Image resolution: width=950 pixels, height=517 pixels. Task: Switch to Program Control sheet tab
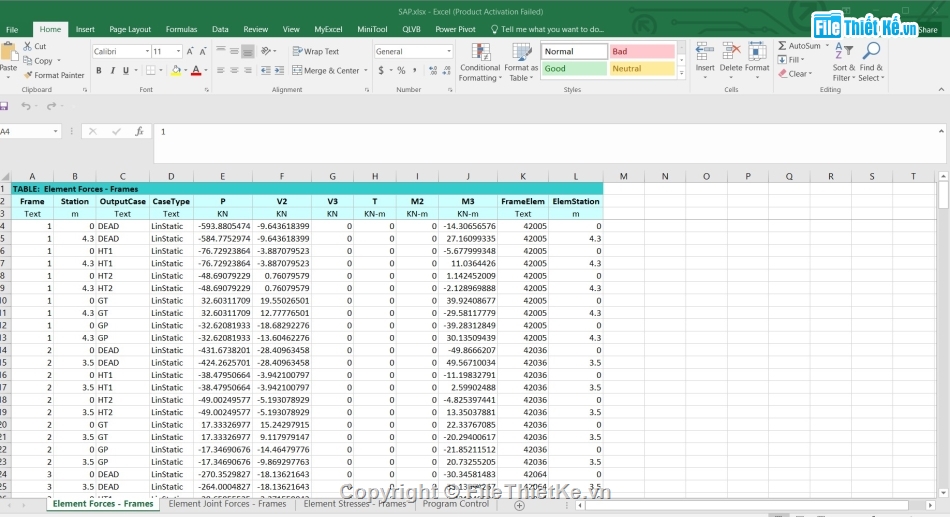pos(456,504)
